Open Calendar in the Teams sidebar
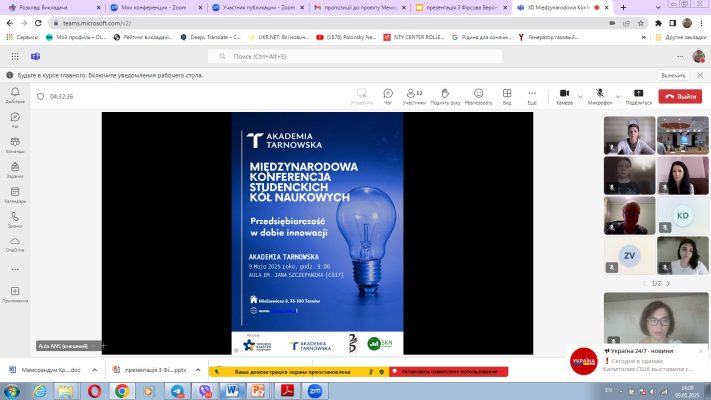This screenshot has height=400, width=711. 15,195
